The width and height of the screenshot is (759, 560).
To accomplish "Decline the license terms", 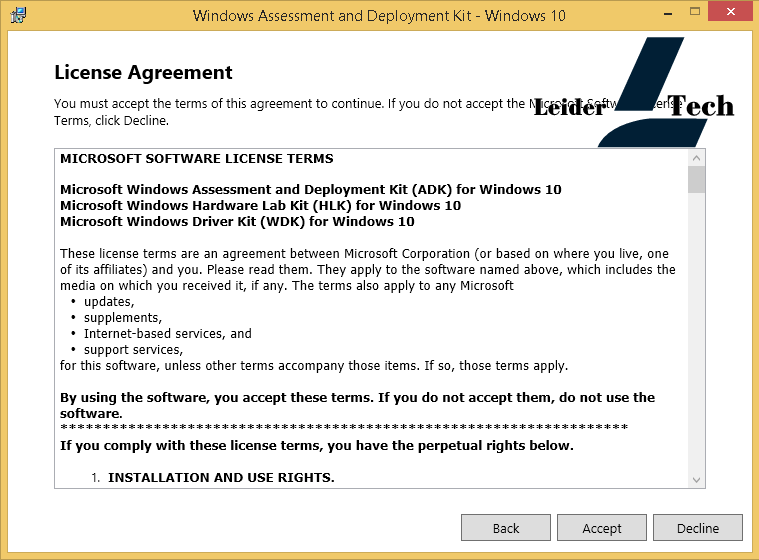I will tap(698, 528).
